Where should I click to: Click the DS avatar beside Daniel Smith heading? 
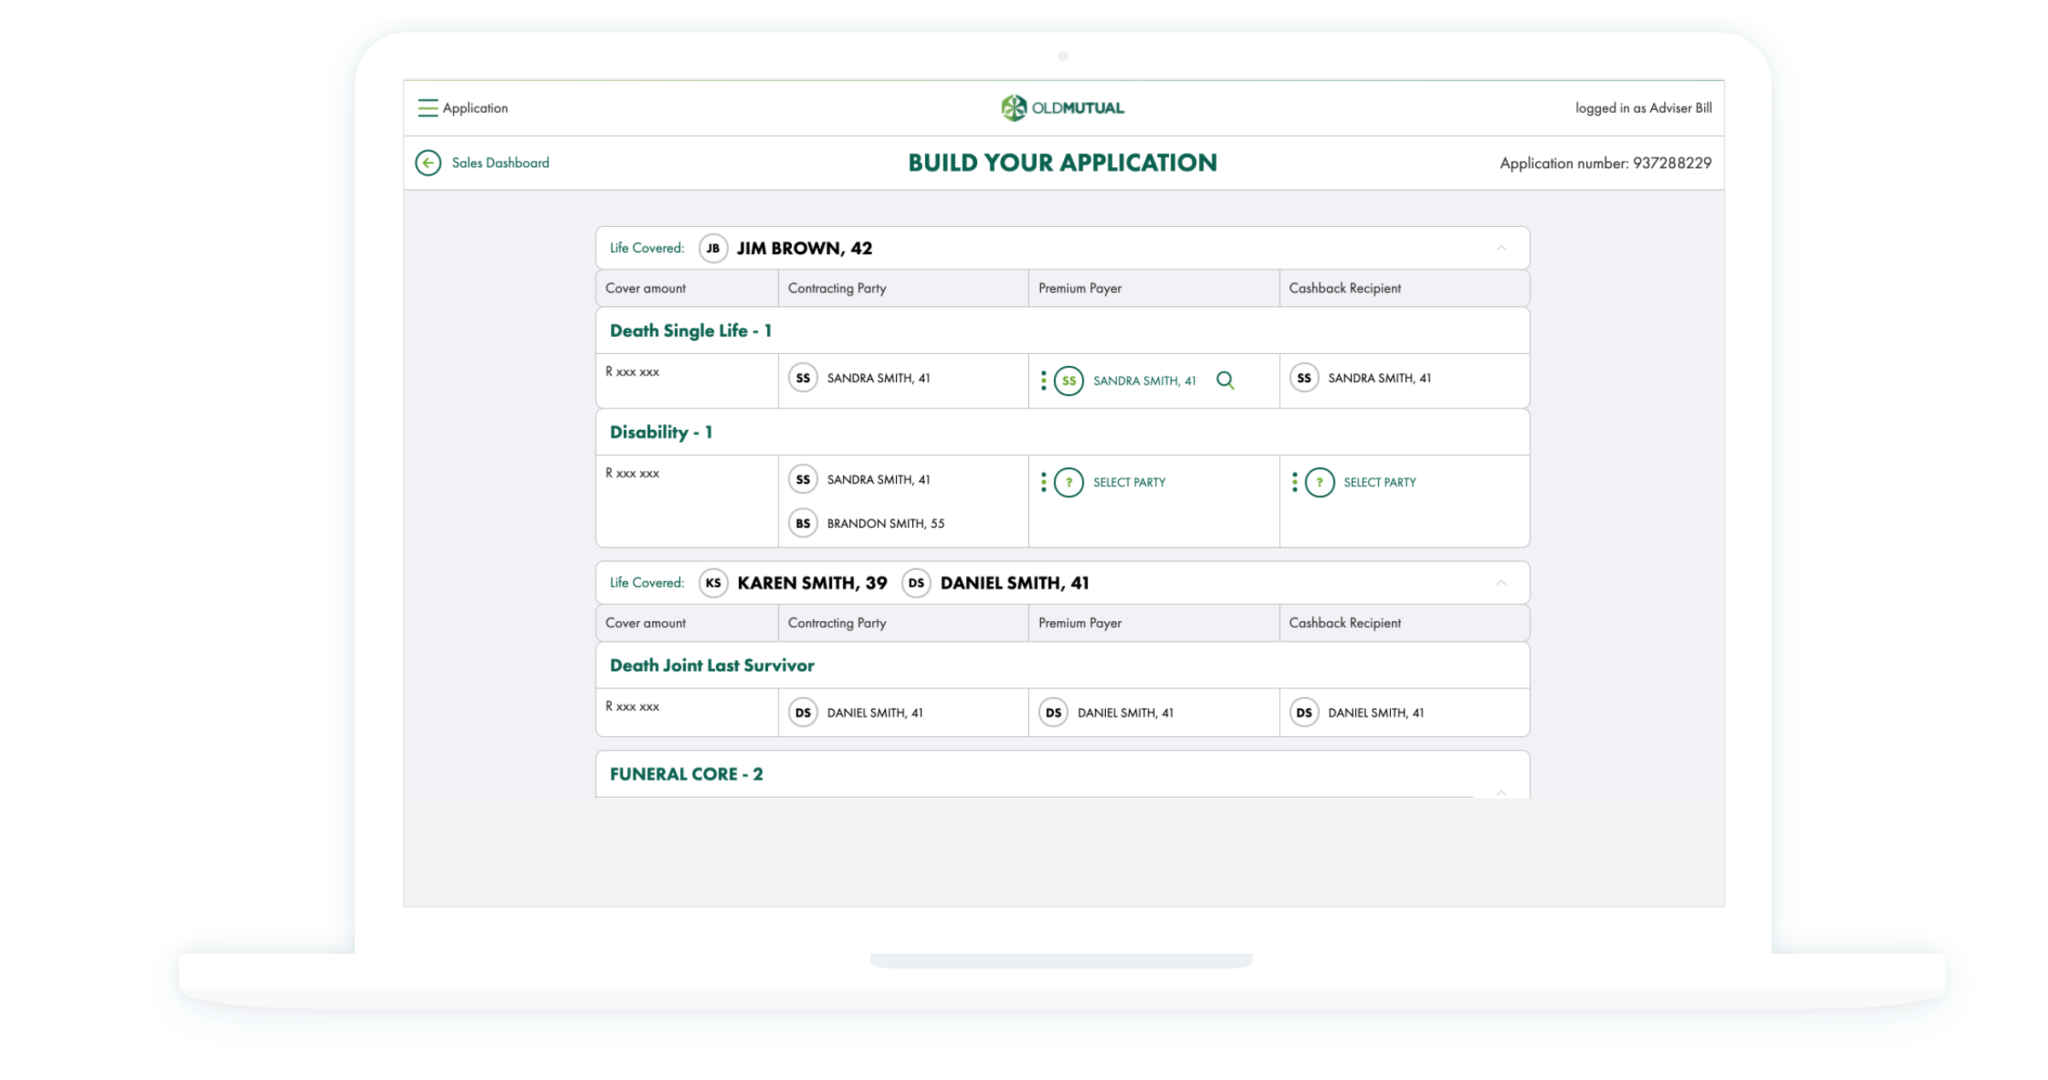pyautogui.click(x=916, y=583)
